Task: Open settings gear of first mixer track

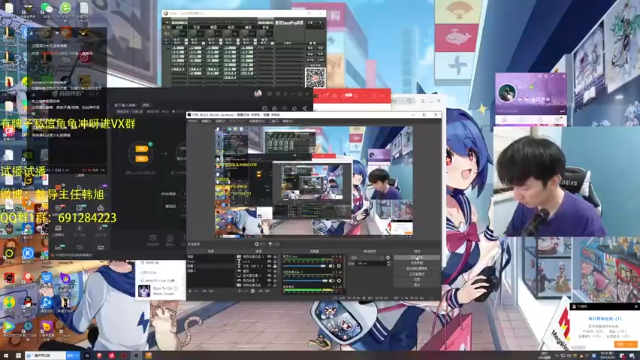Action: point(339,266)
